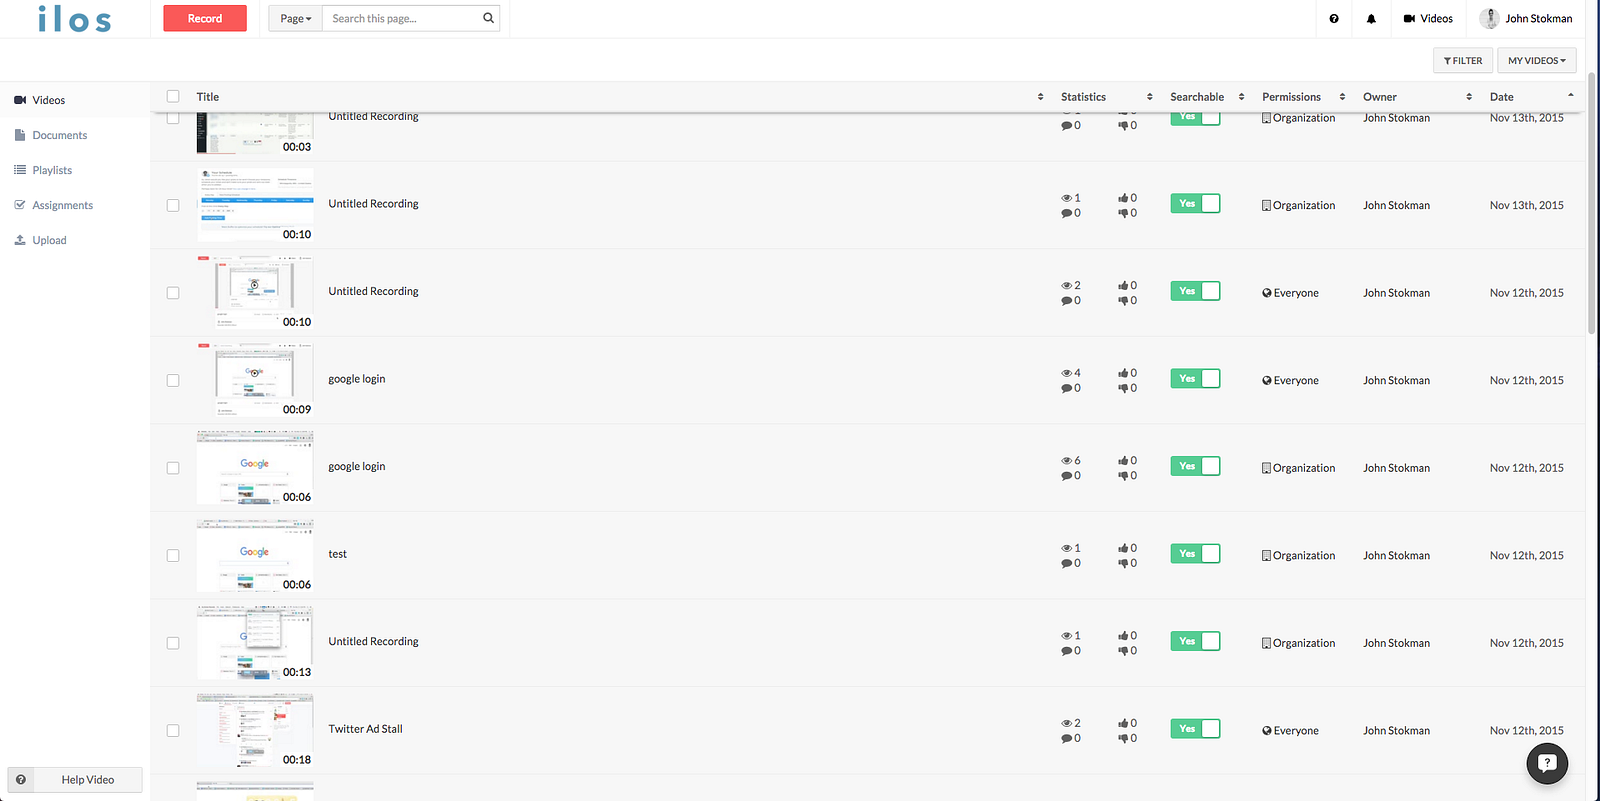This screenshot has width=1600, height=801.
Task: Click the red Record button
Action: pyautogui.click(x=205, y=18)
